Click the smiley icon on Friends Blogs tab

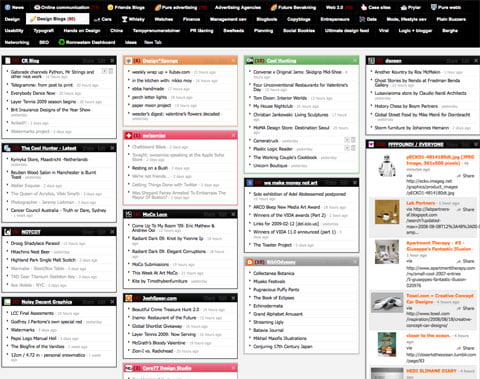point(110,7)
